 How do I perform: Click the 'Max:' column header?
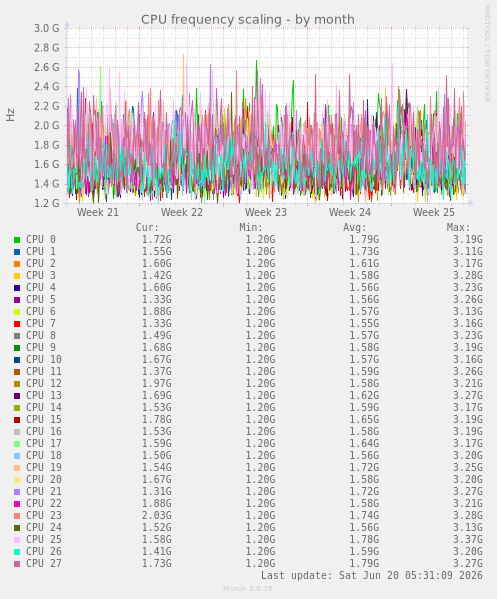click(458, 228)
